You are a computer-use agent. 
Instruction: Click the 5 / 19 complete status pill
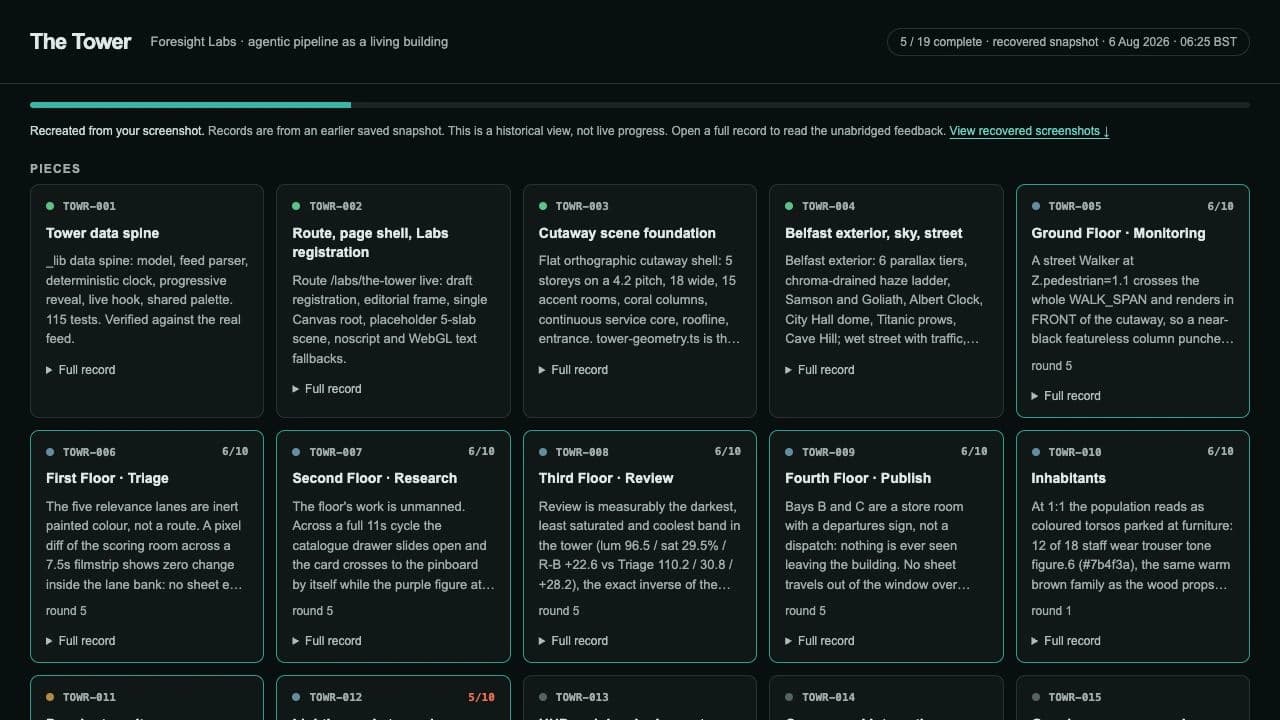point(1068,42)
